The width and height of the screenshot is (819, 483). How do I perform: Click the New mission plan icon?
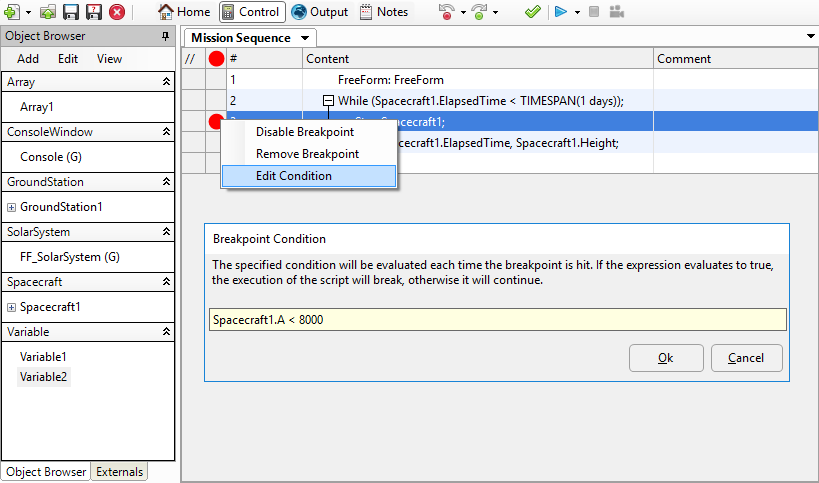tap(11, 11)
